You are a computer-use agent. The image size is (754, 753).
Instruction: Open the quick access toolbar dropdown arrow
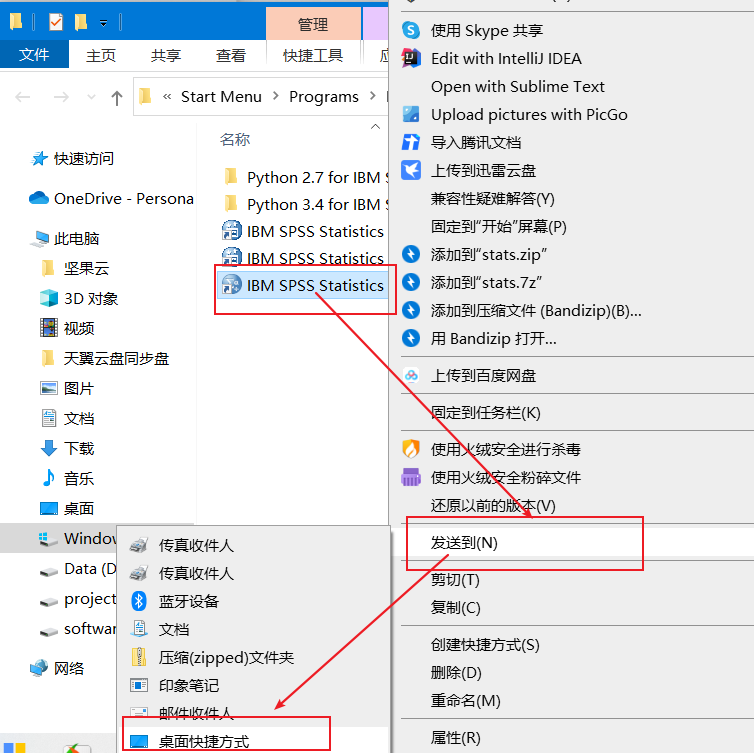(103, 23)
